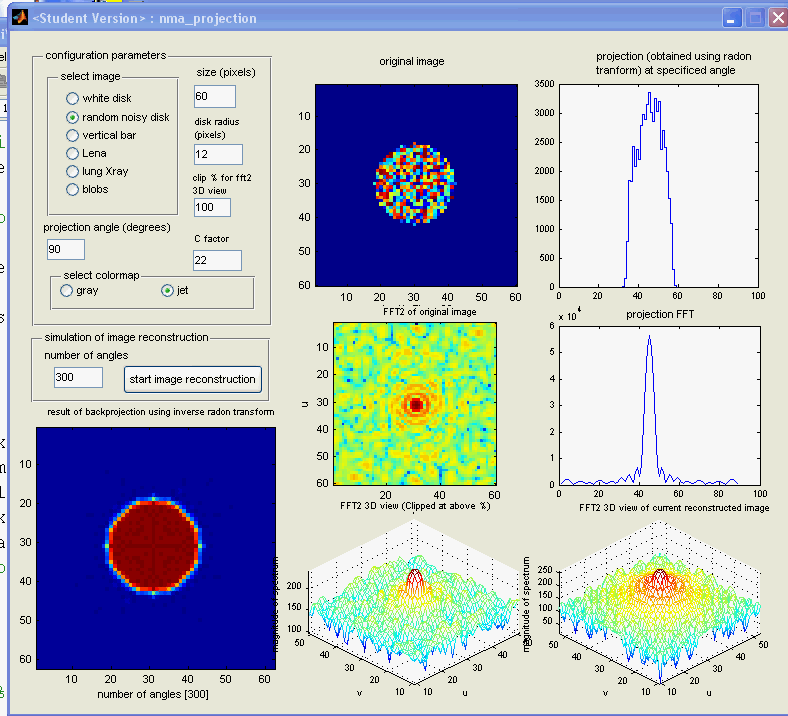Switch colormap to gray

pyautogui.click(x=67, y=291)
